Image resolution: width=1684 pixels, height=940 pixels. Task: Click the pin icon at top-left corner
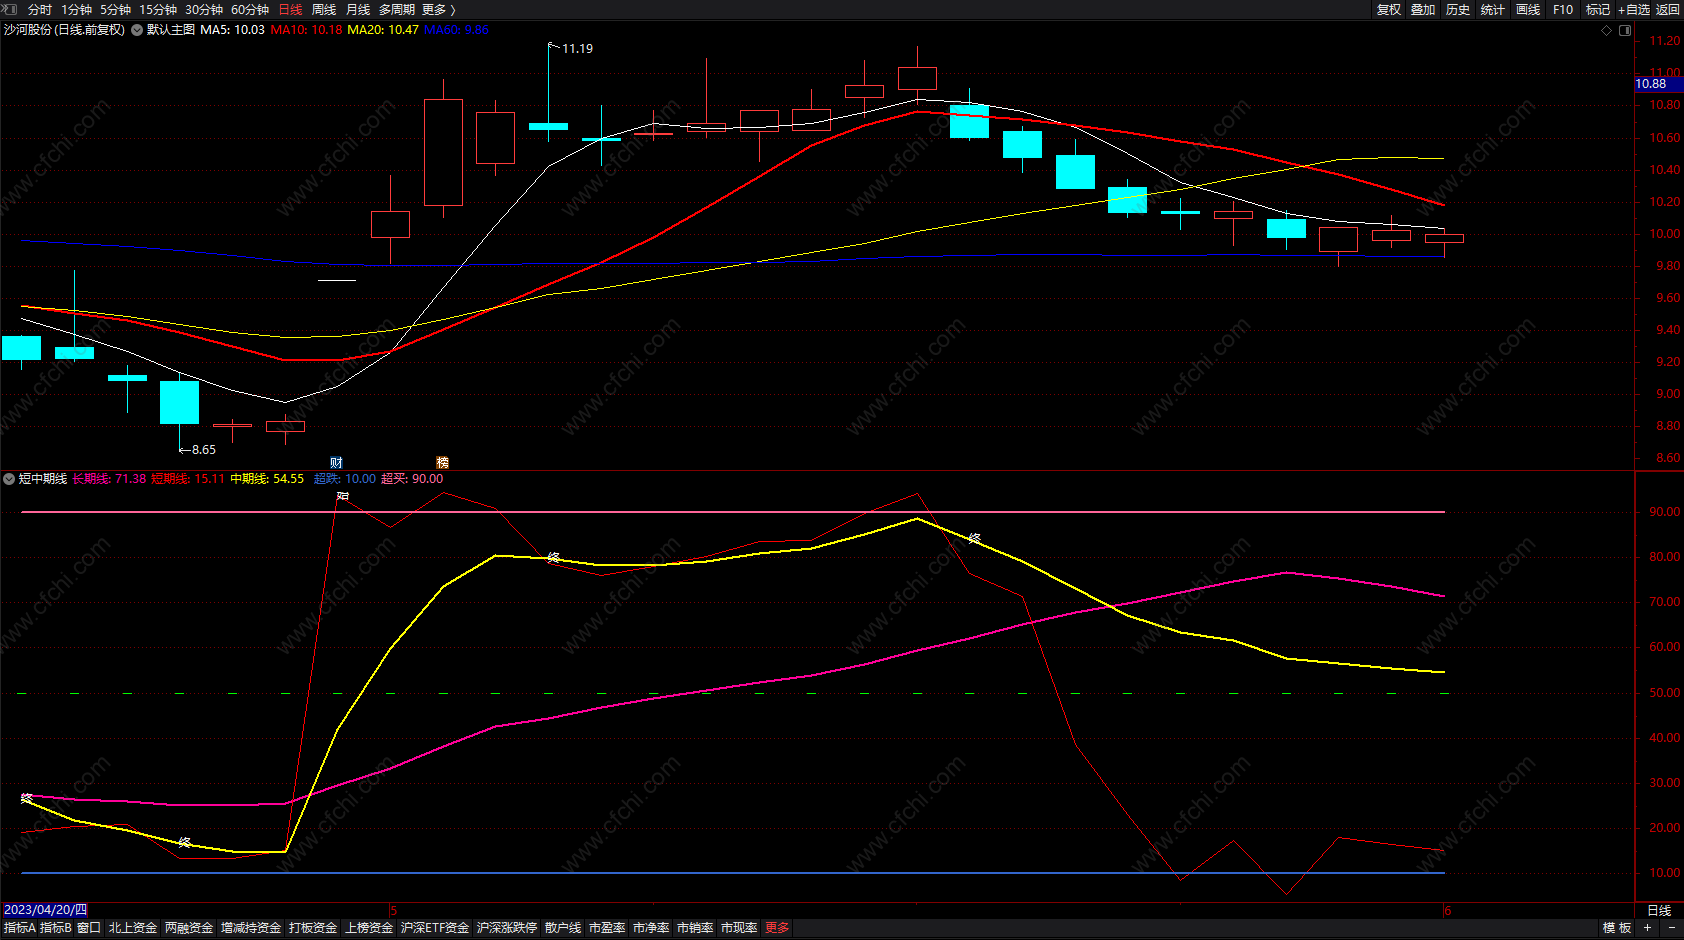tap(9, 9)
